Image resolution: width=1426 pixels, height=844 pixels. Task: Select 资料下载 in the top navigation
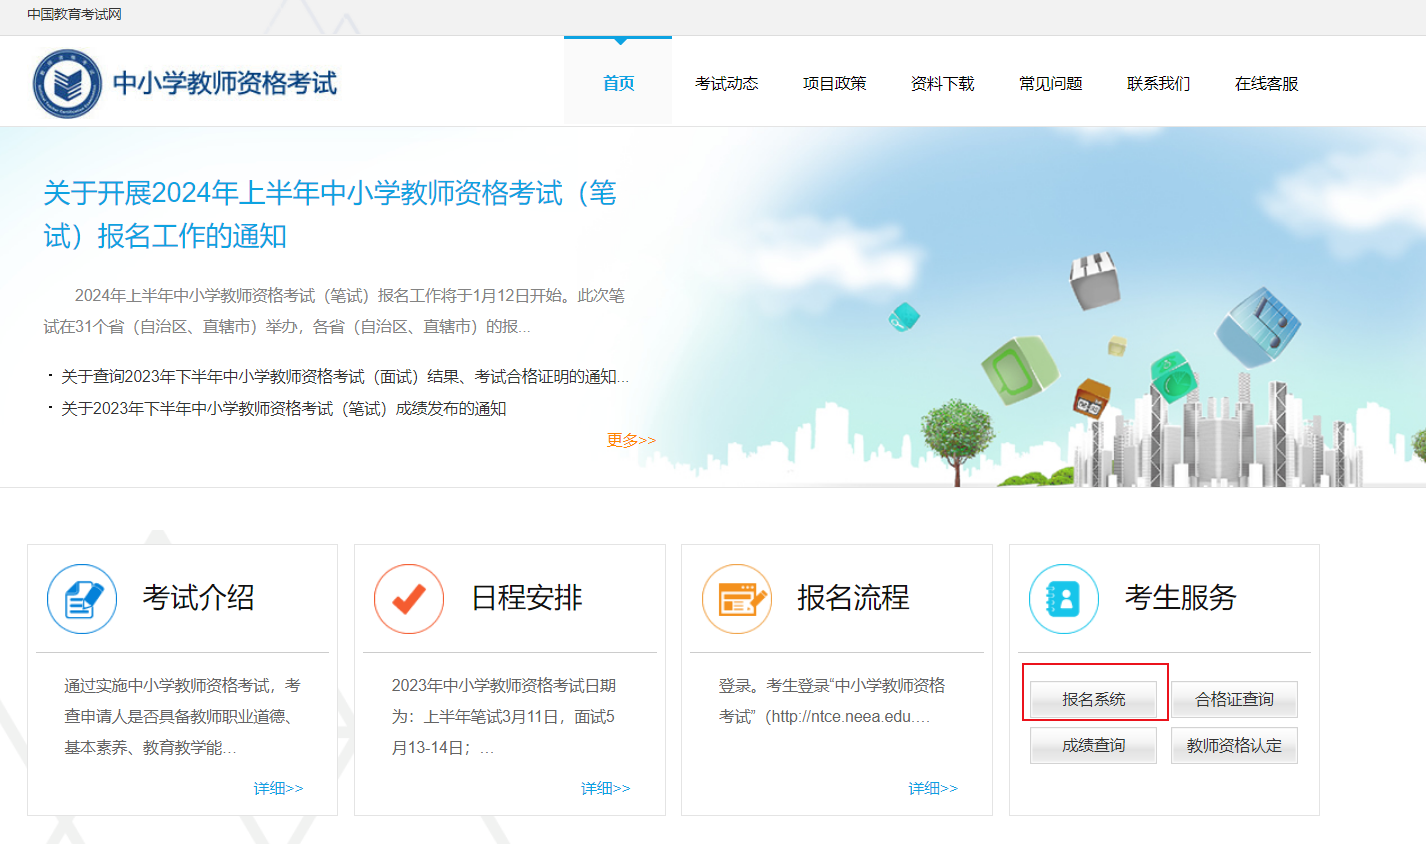(942, 84)
